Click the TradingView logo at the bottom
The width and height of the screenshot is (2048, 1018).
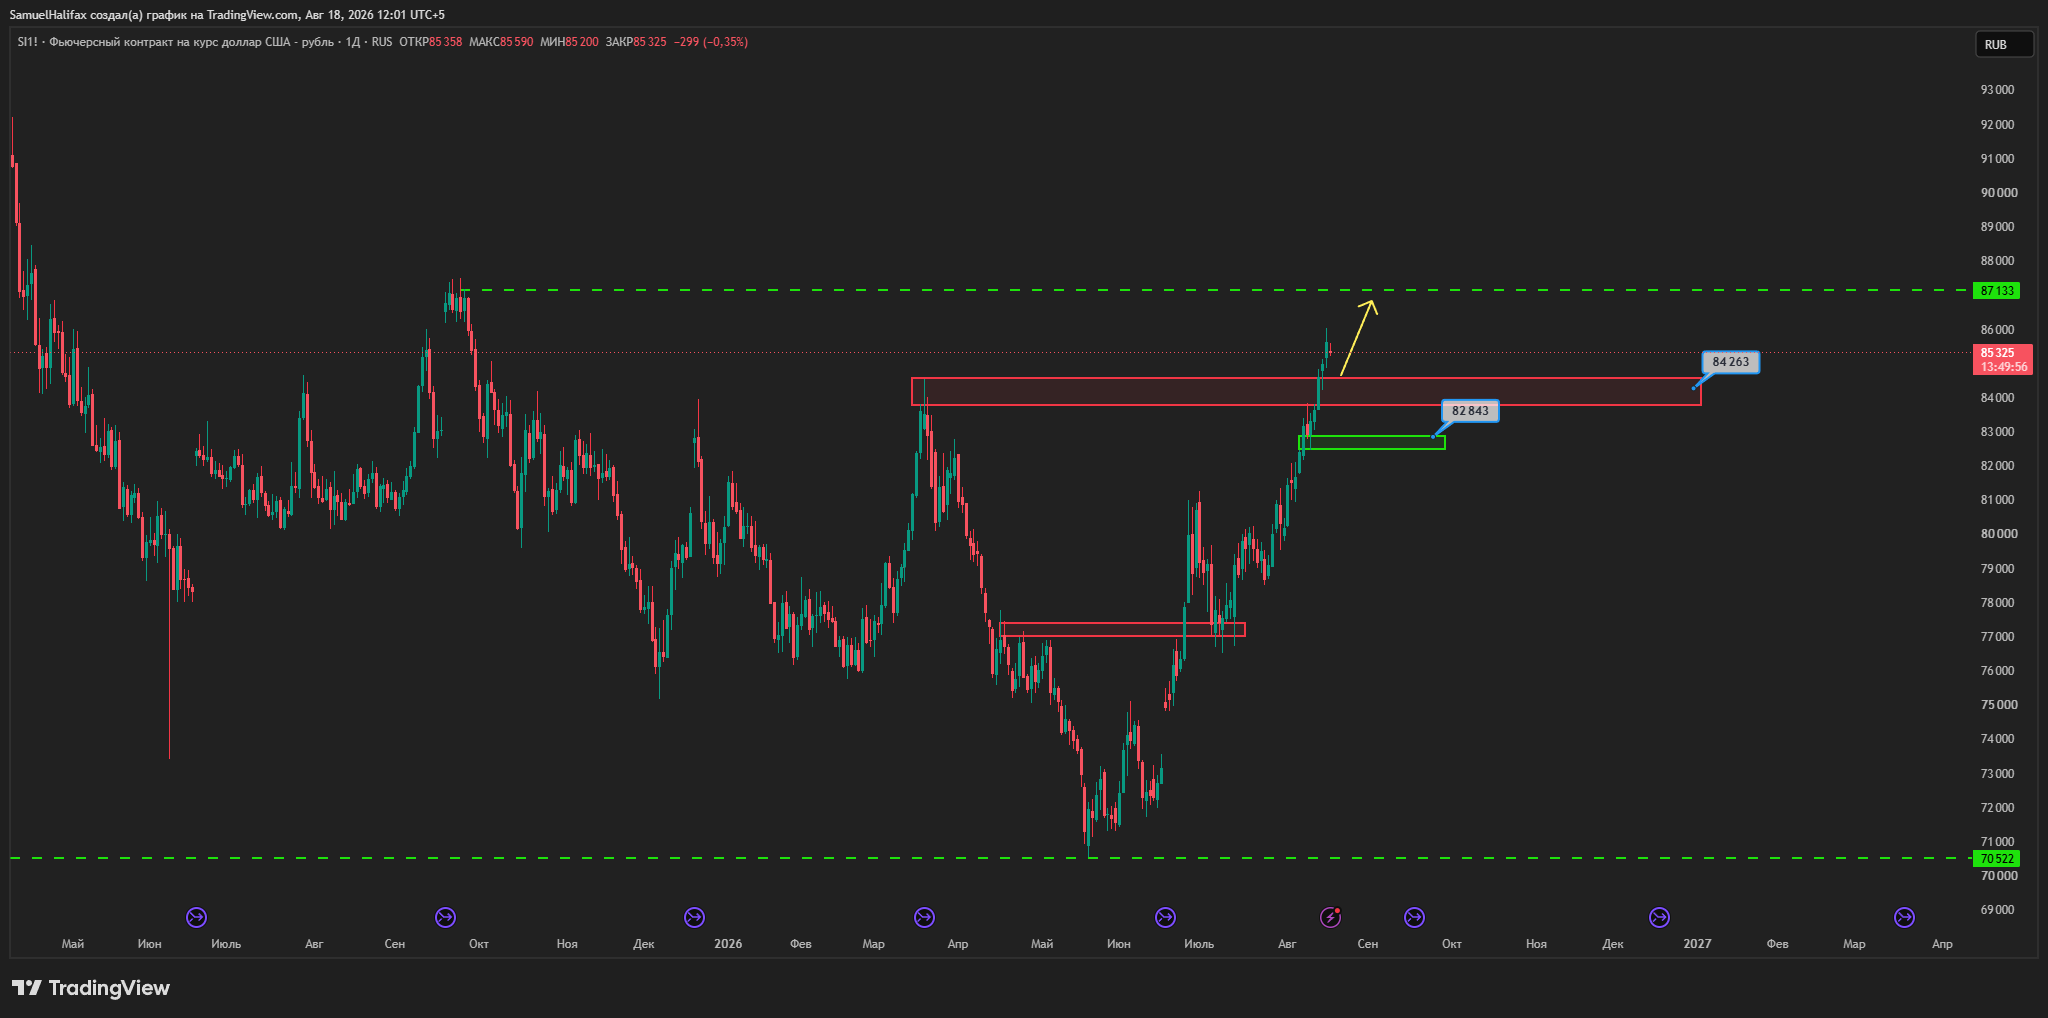[91, 988]
